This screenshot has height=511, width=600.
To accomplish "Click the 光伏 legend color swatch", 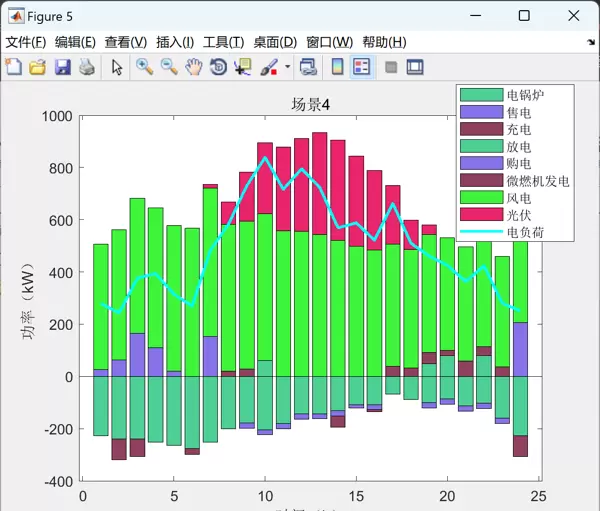I will click(480, 214).
